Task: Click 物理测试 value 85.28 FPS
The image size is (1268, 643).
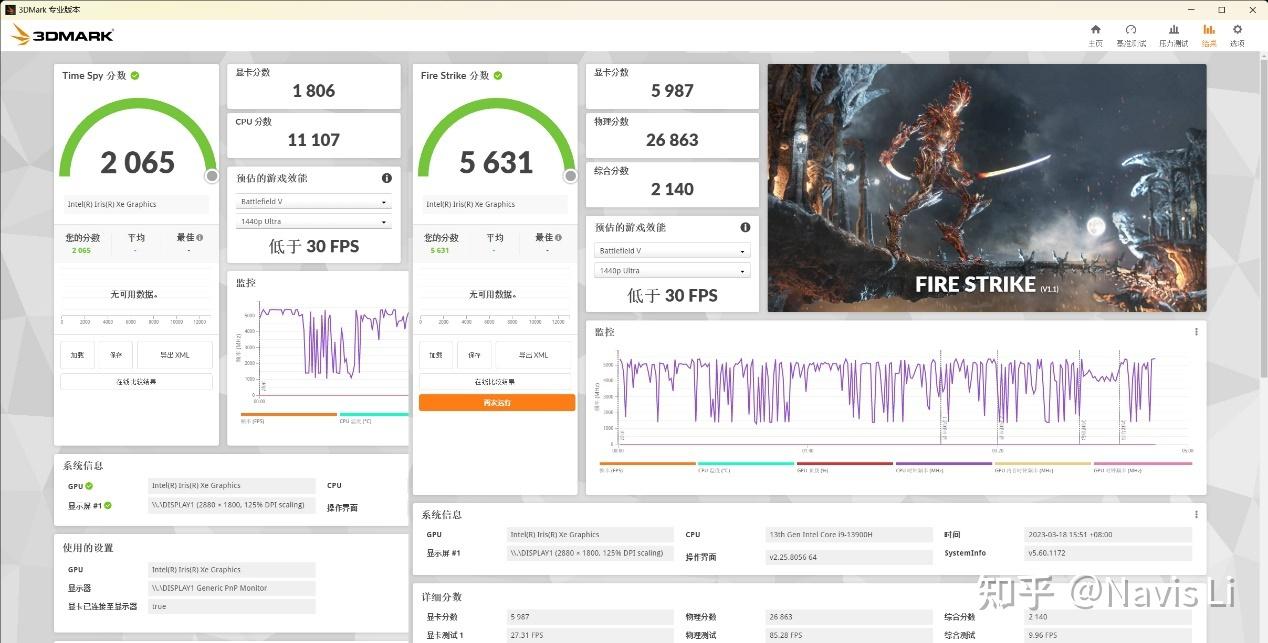Action: [x=849, y=635]
